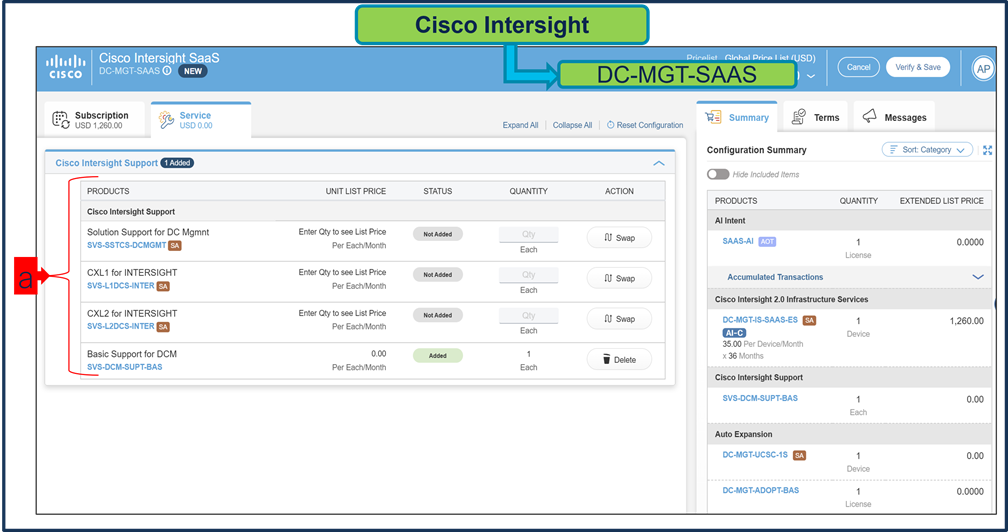Switch to the Subscription tab
Image resolution: width=1008 pixels, height=532 pixels.
point(94,120)
